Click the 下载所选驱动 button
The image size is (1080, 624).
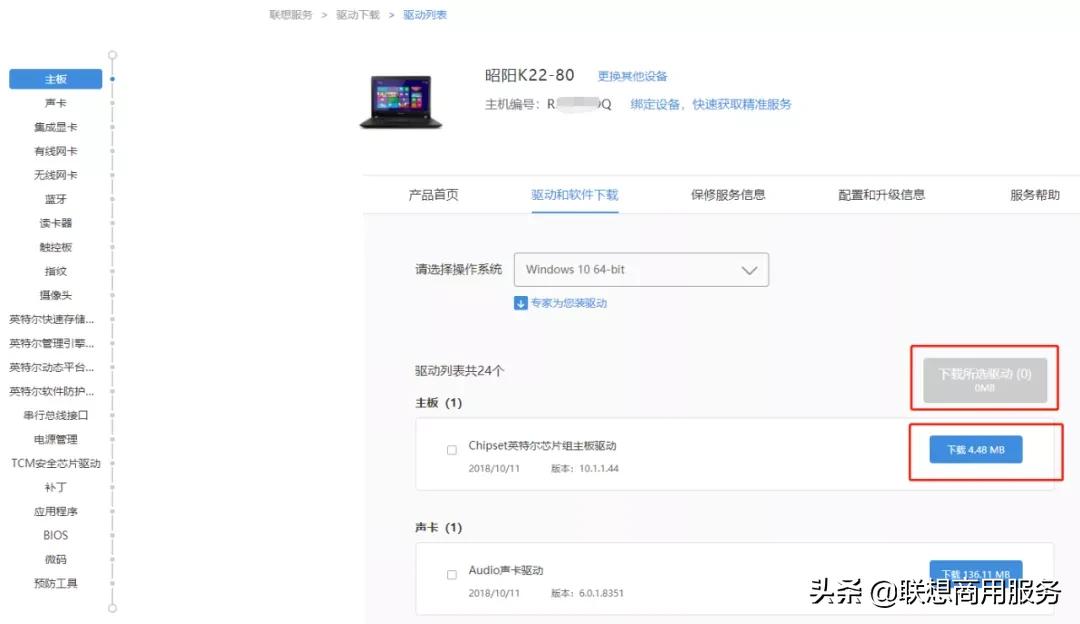point(983,378)
